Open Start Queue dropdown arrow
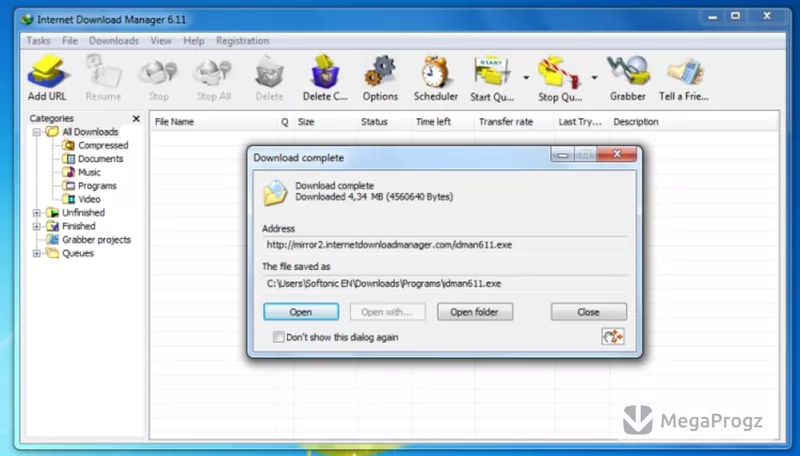This screenshot has height=456, width=800. (x=526, y=78)
